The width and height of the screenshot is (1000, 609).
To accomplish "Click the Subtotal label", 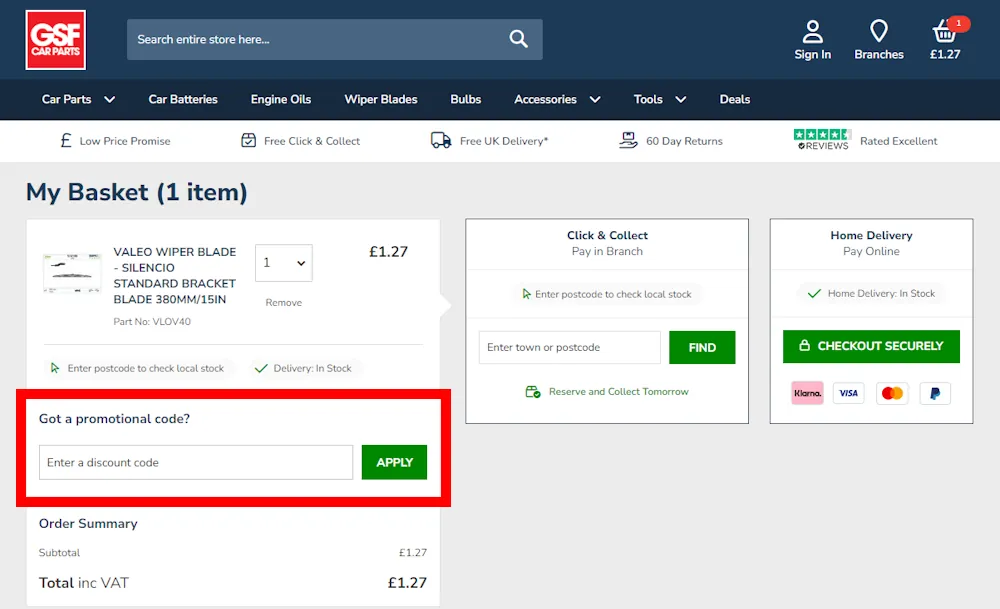I will coord(59,552).
